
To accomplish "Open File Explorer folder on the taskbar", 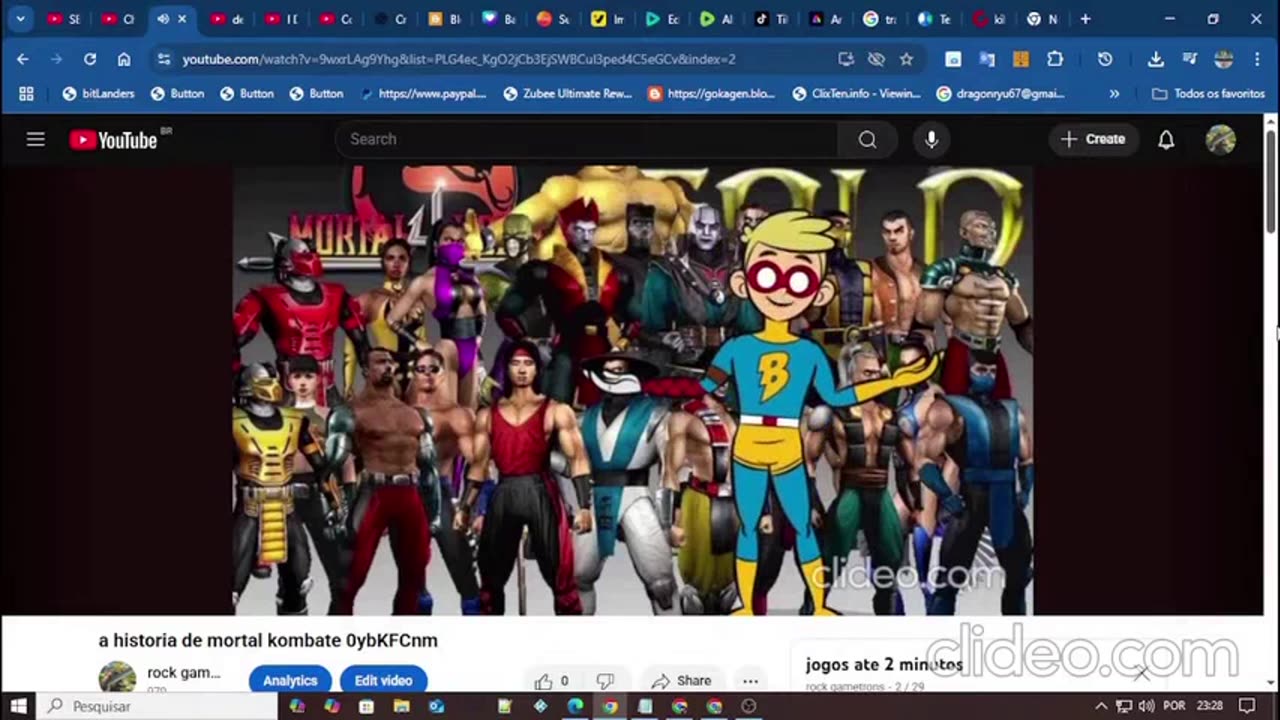I will click(x=401, y=706).
